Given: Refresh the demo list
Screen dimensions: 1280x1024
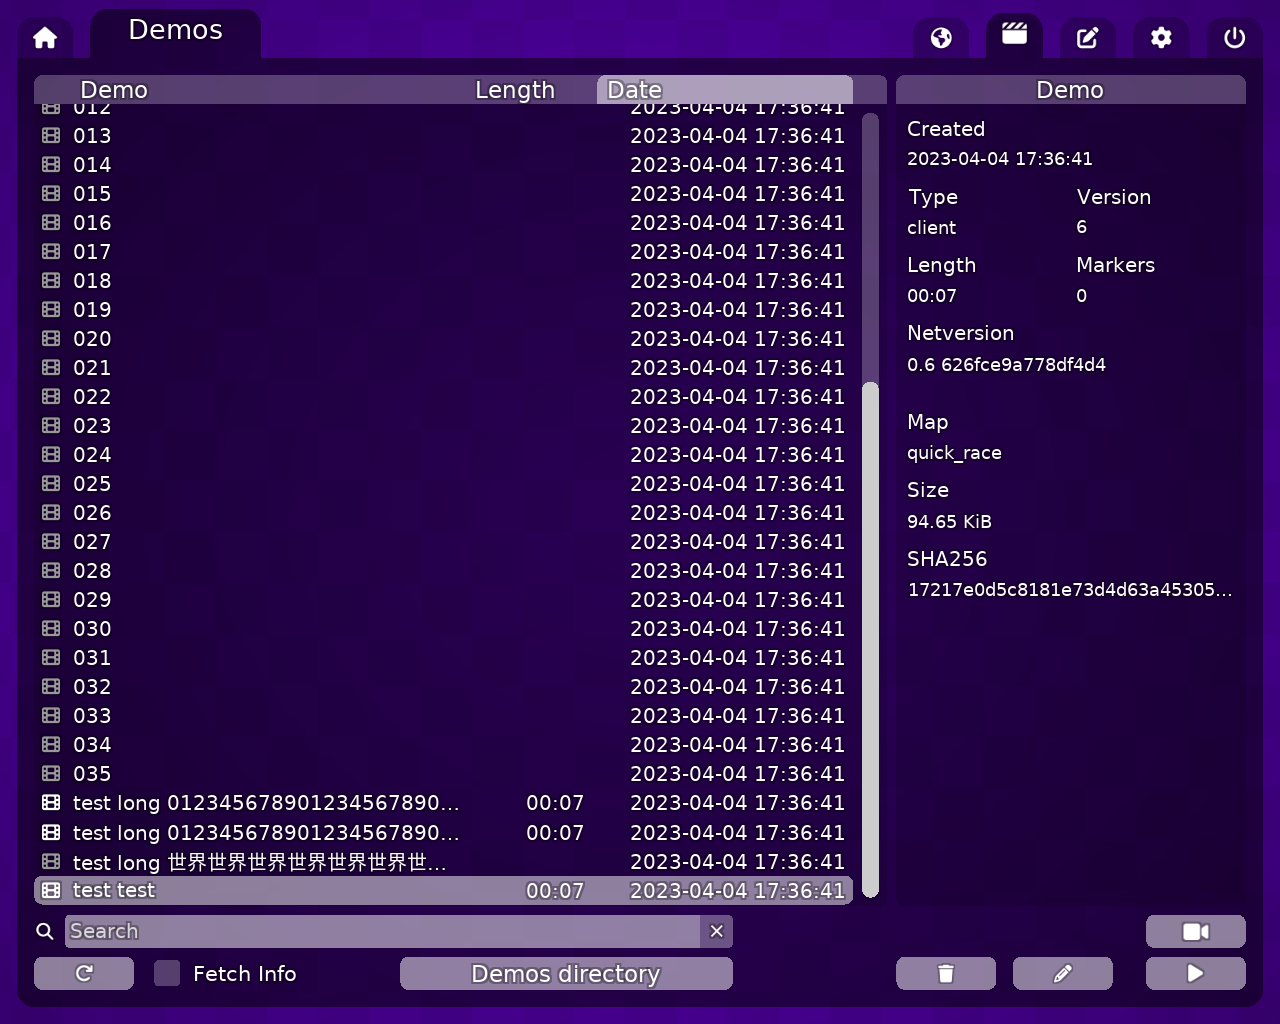Looking at the screenshot, I should pyautogui.click(x=83, y=973).
